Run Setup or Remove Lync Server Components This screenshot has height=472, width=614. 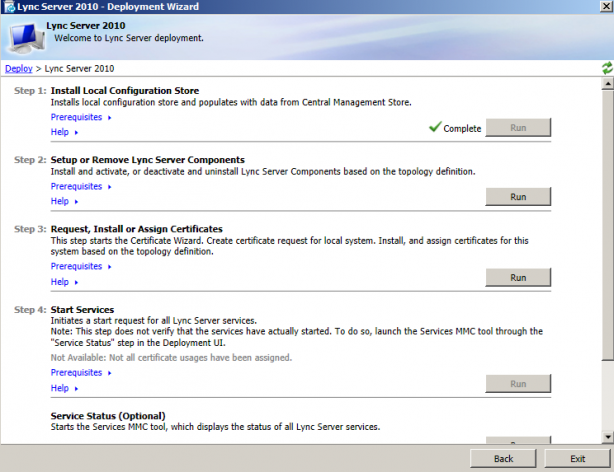[518, 197]
